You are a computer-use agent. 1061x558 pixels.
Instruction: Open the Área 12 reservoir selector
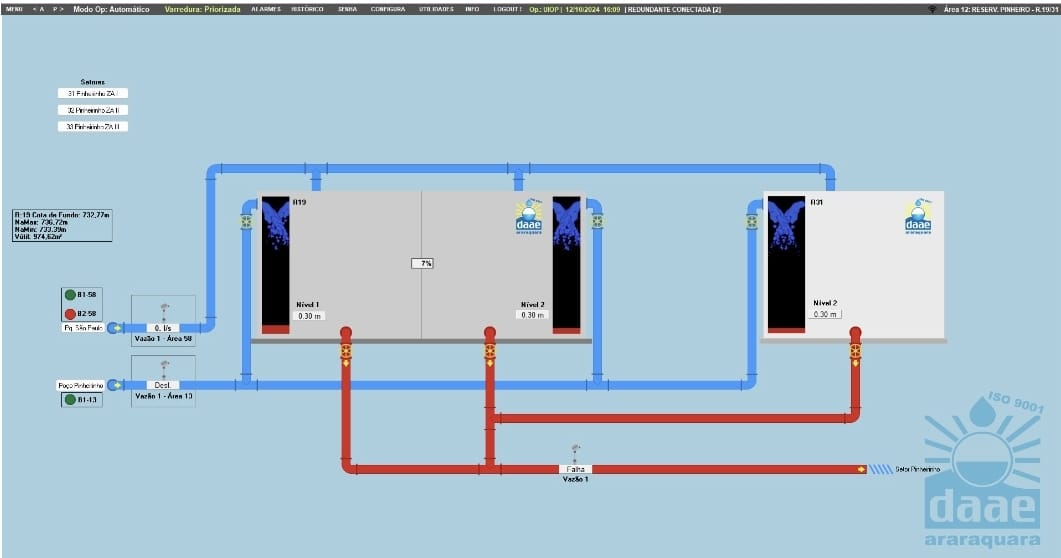[x=998, y=8]
